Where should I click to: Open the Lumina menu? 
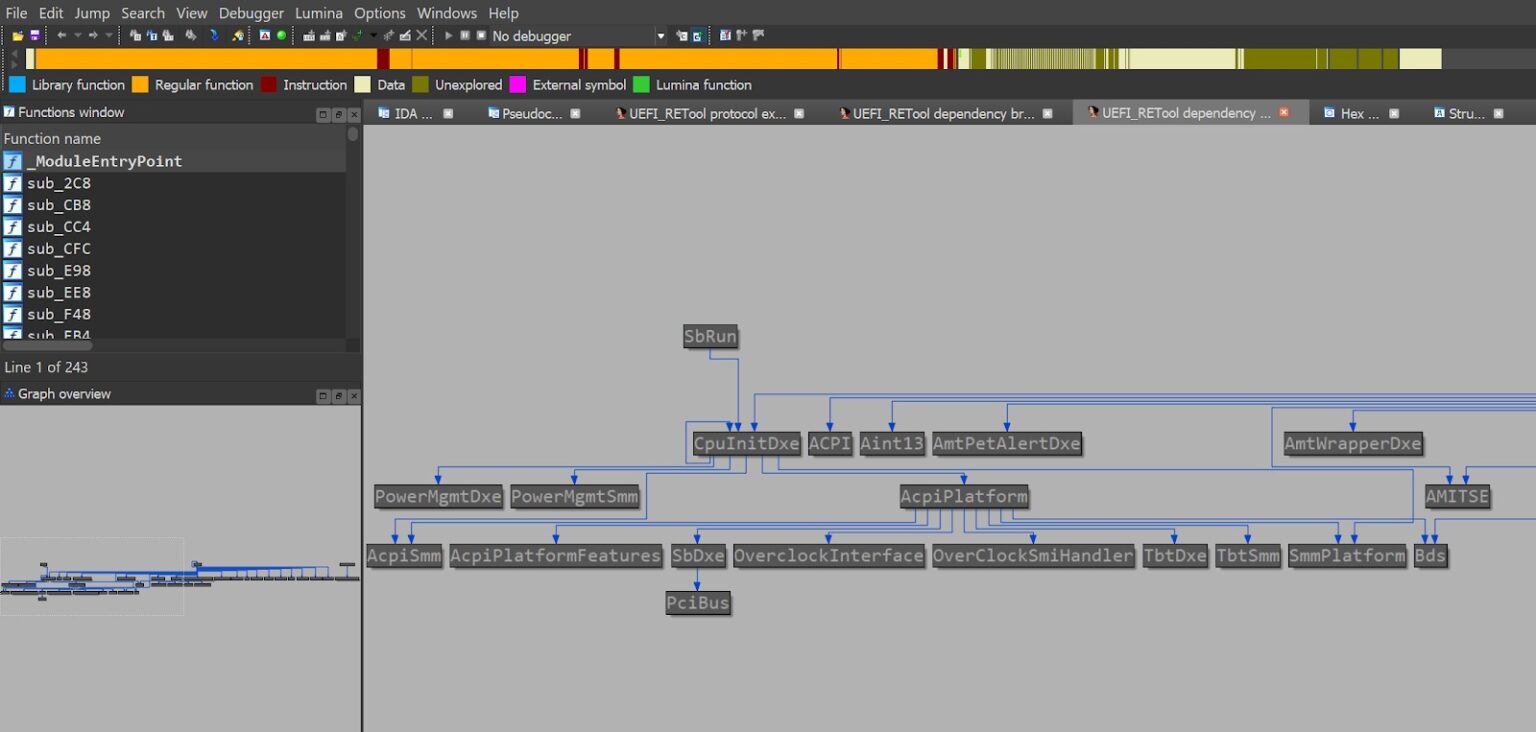tap(318, 13)
